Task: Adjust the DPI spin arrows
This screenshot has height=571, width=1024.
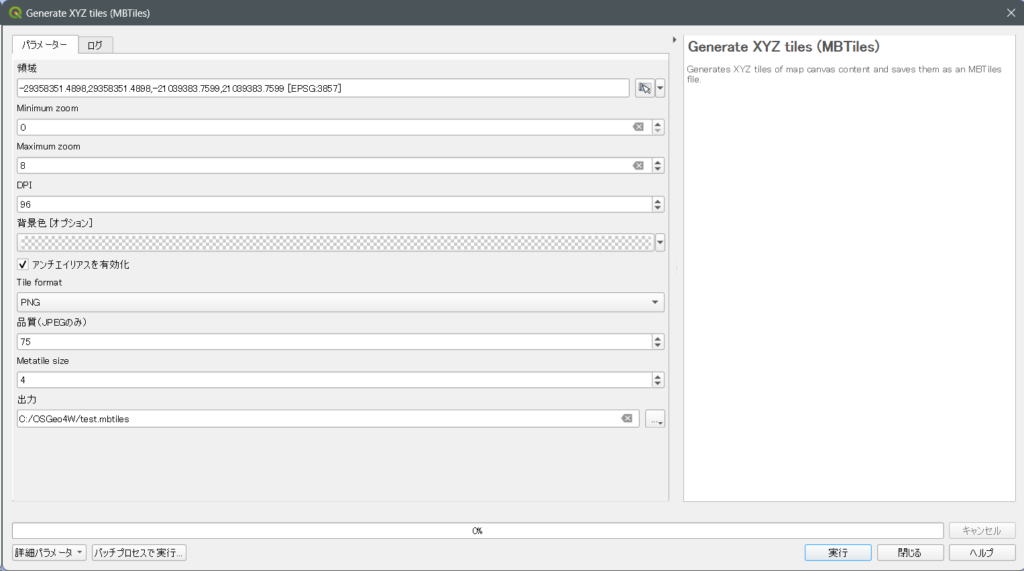Action: pos(658,204)
